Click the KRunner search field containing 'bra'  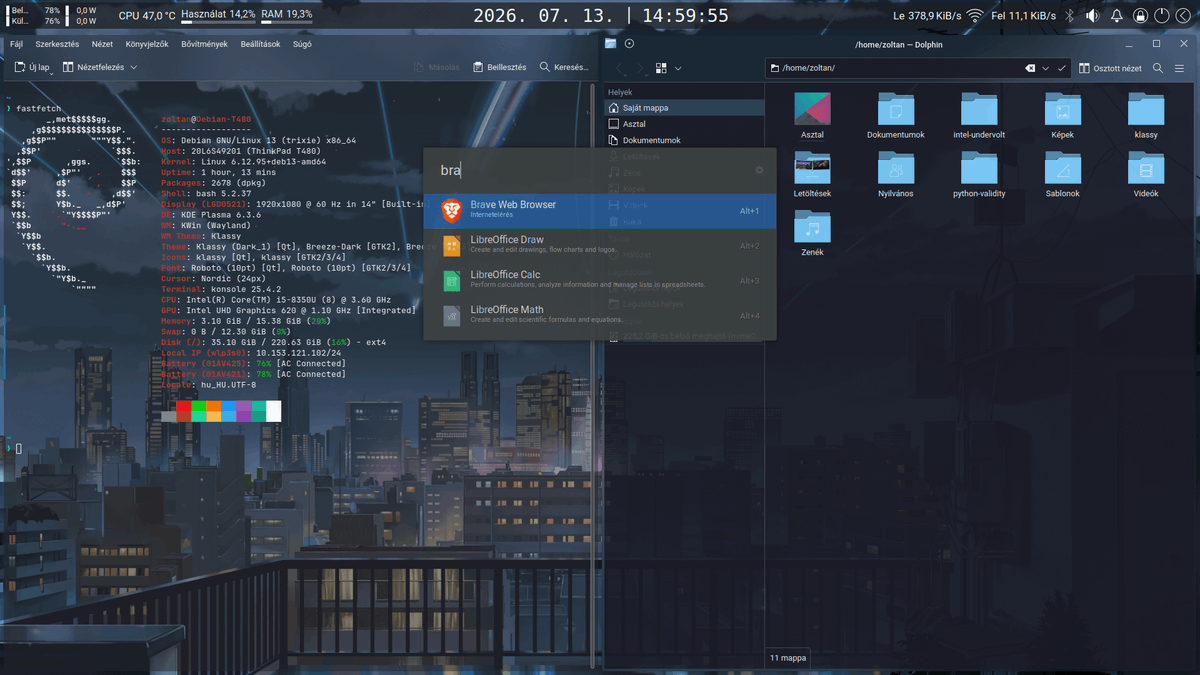(592, 170)
